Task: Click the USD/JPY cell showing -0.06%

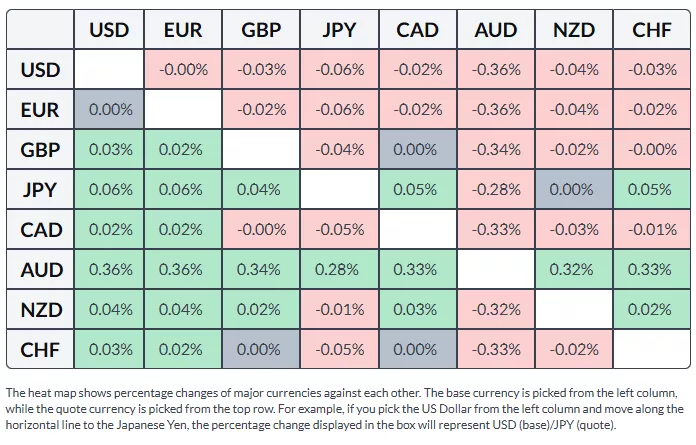Action: tap(339, 70)
